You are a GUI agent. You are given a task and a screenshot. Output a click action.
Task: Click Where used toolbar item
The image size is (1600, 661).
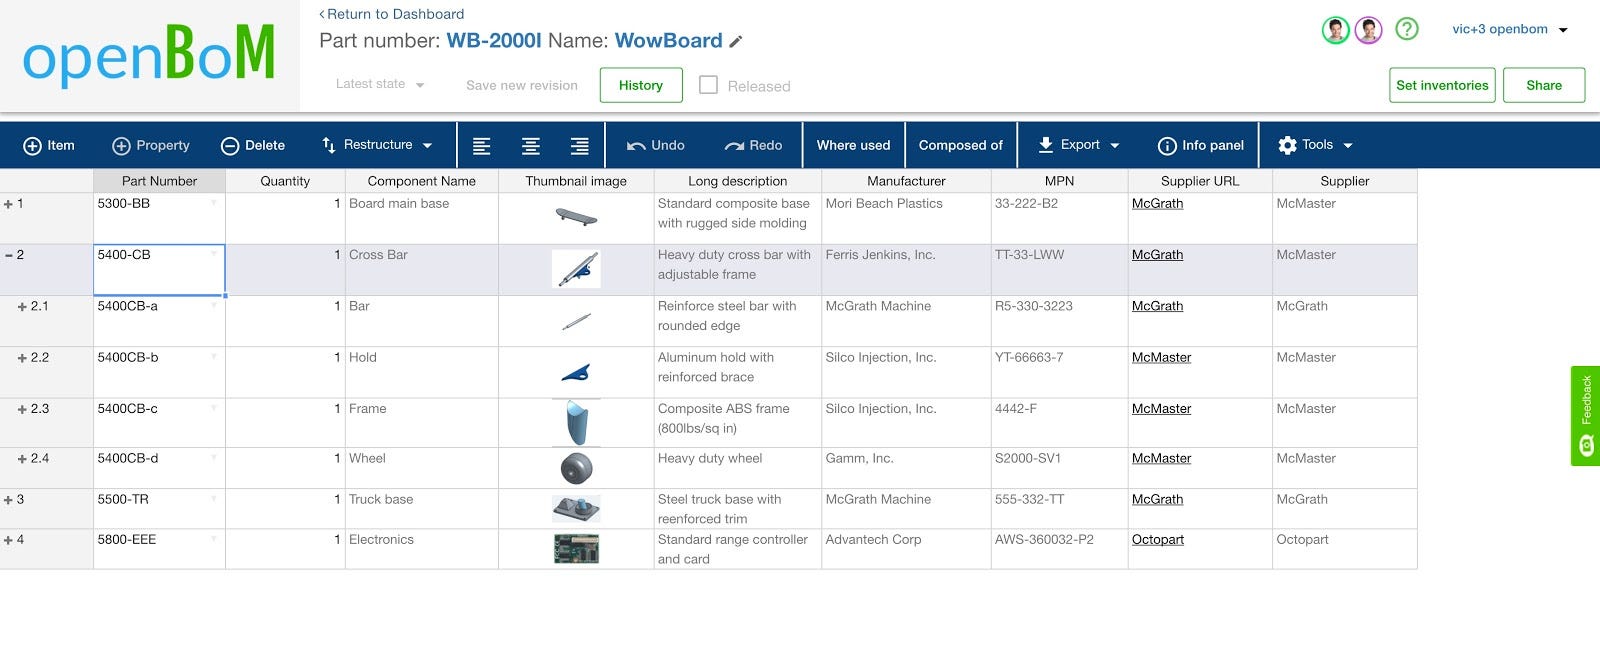tap(853, 145)
